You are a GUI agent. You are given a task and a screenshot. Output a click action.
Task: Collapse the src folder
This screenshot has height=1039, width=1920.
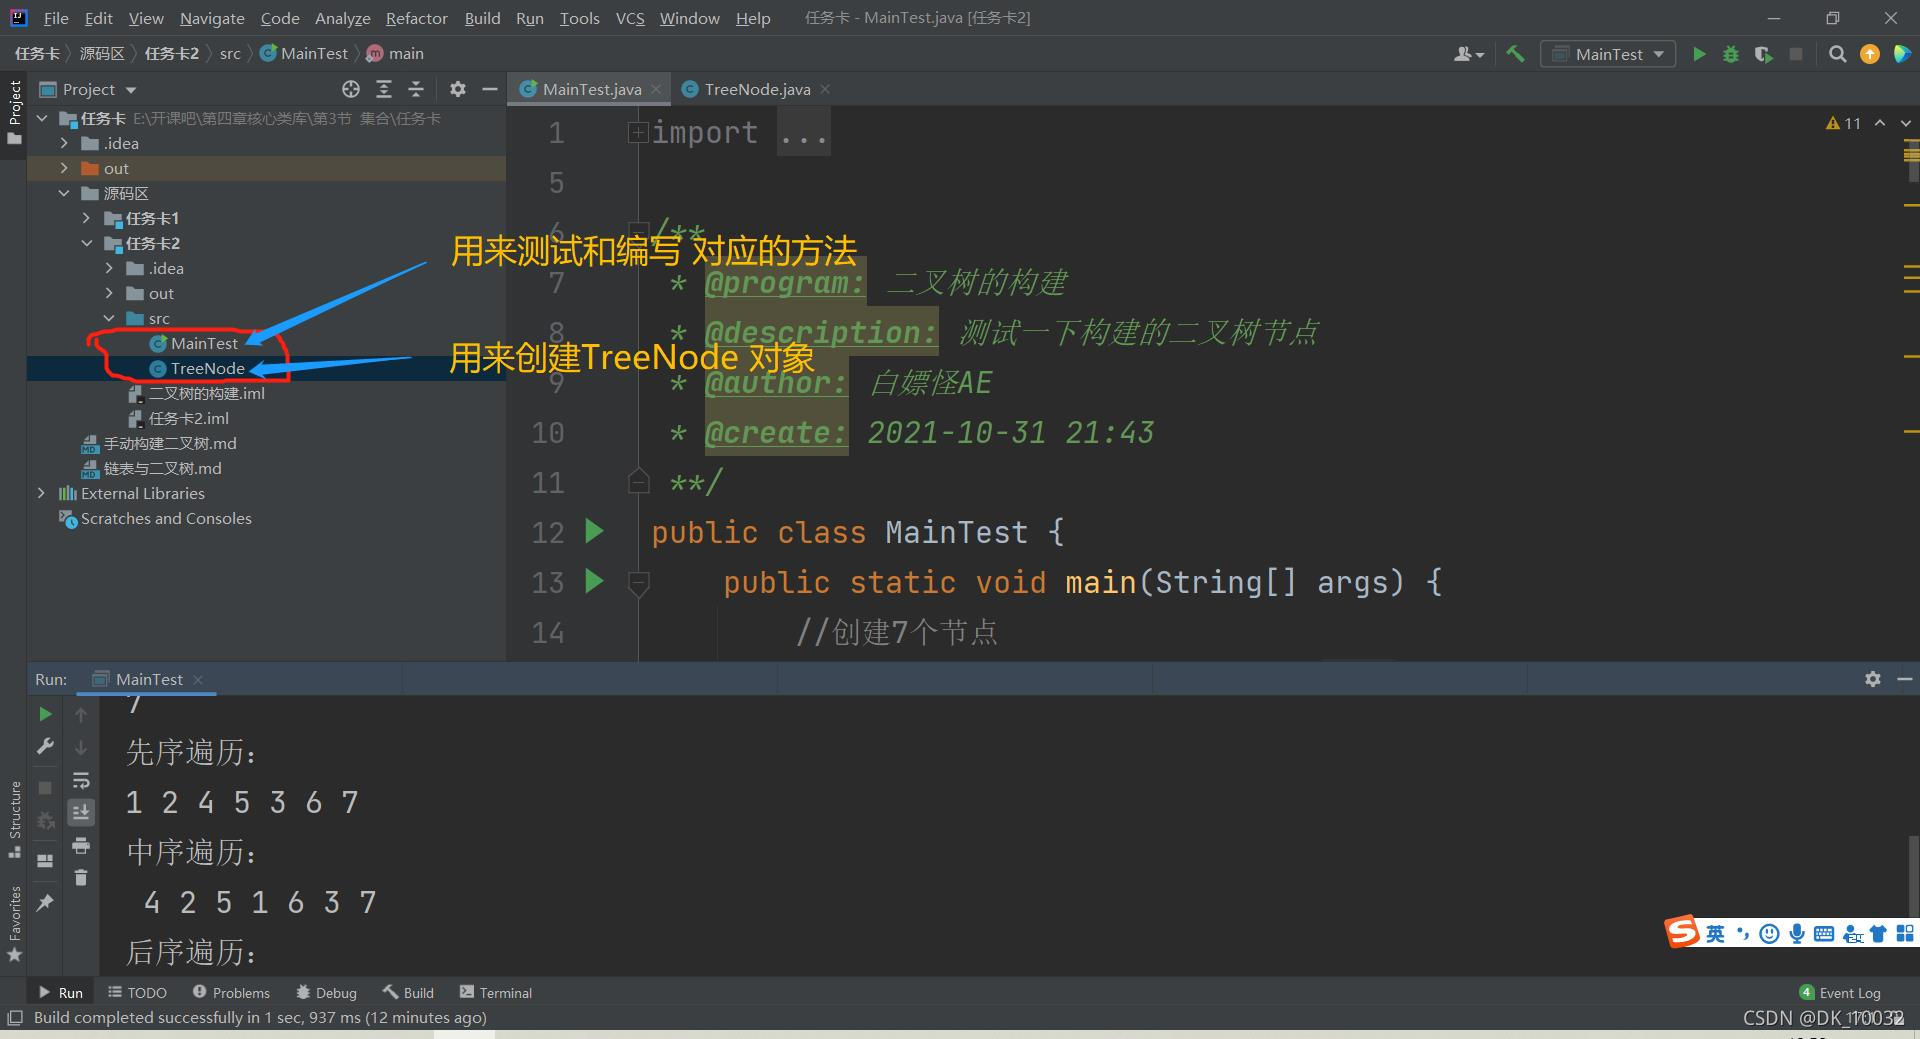pyautogui.click(x=109, y=318)
